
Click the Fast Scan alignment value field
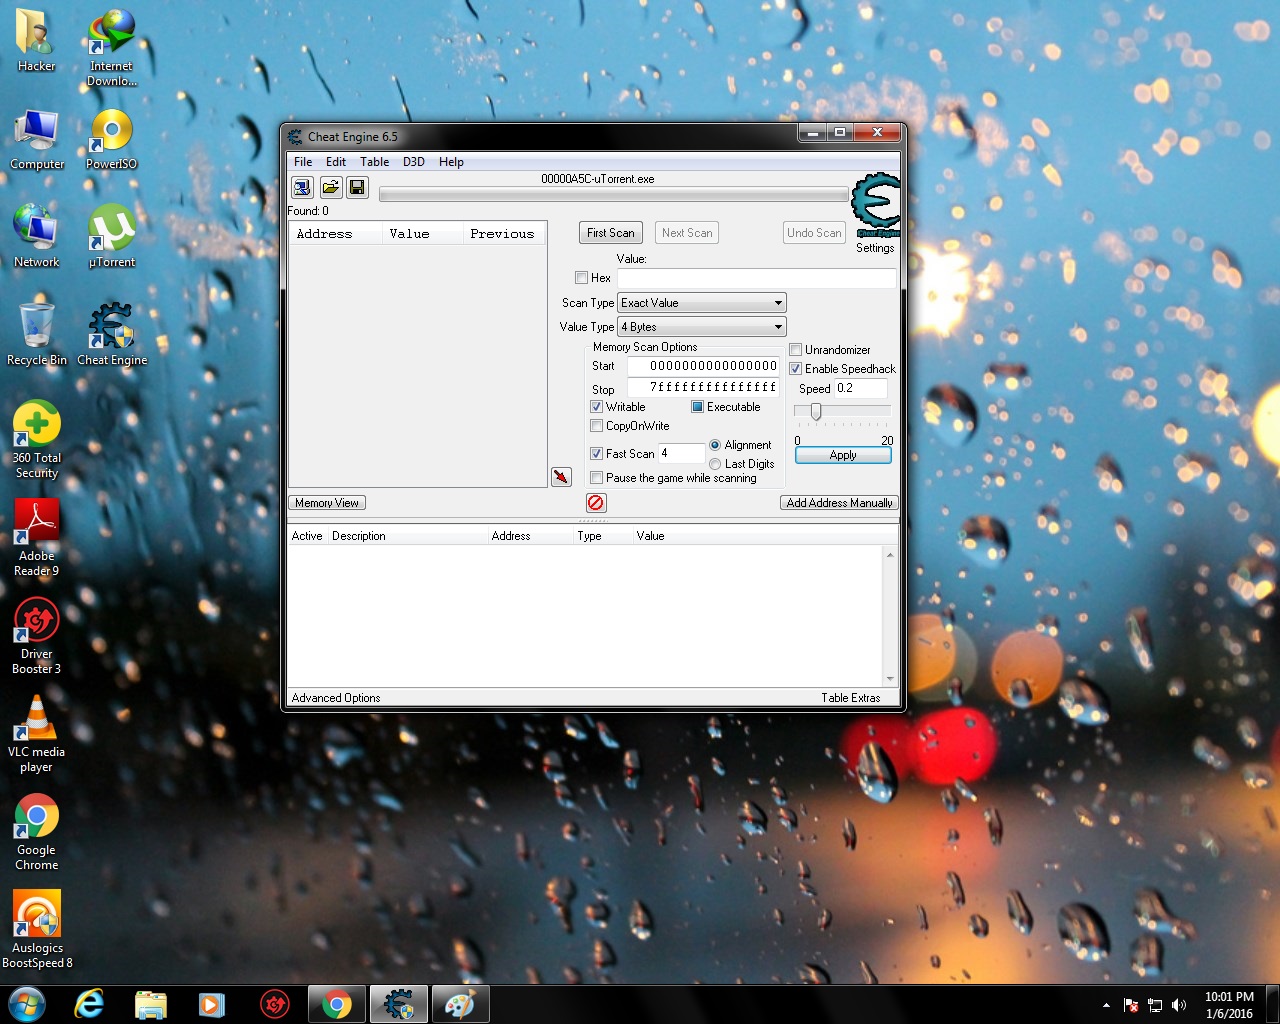coord(681,454)
